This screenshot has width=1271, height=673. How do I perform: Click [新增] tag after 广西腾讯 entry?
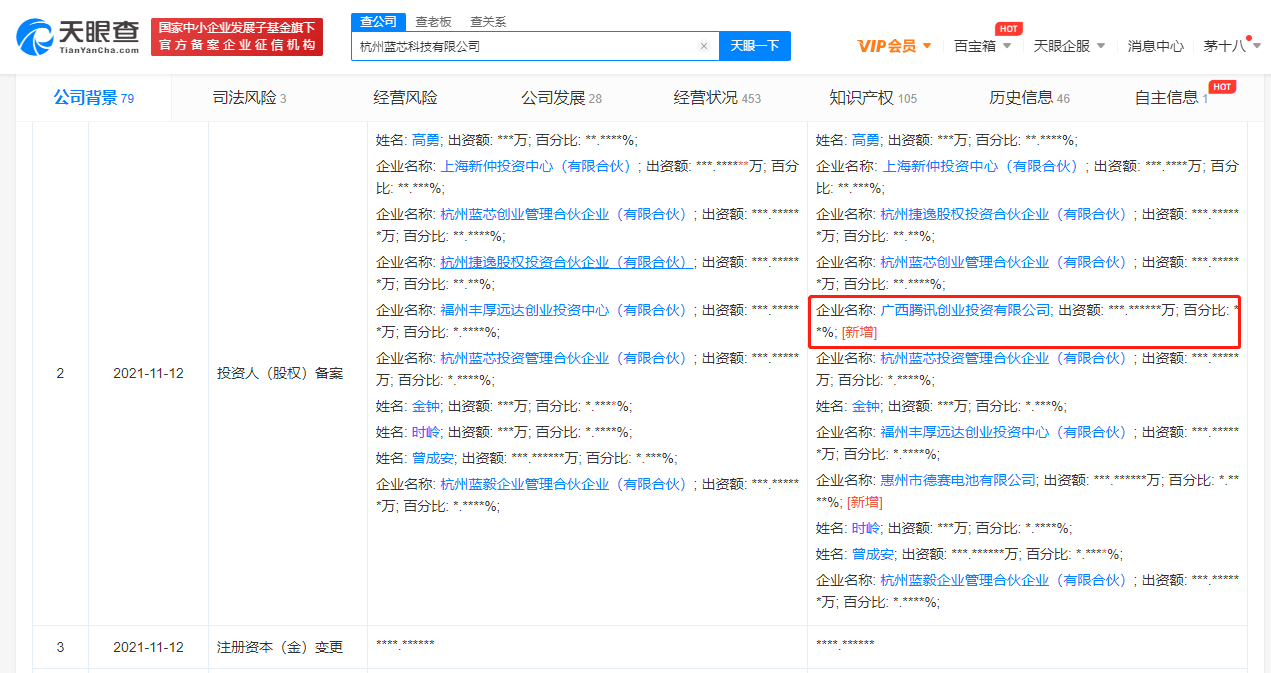pos(859,332)
